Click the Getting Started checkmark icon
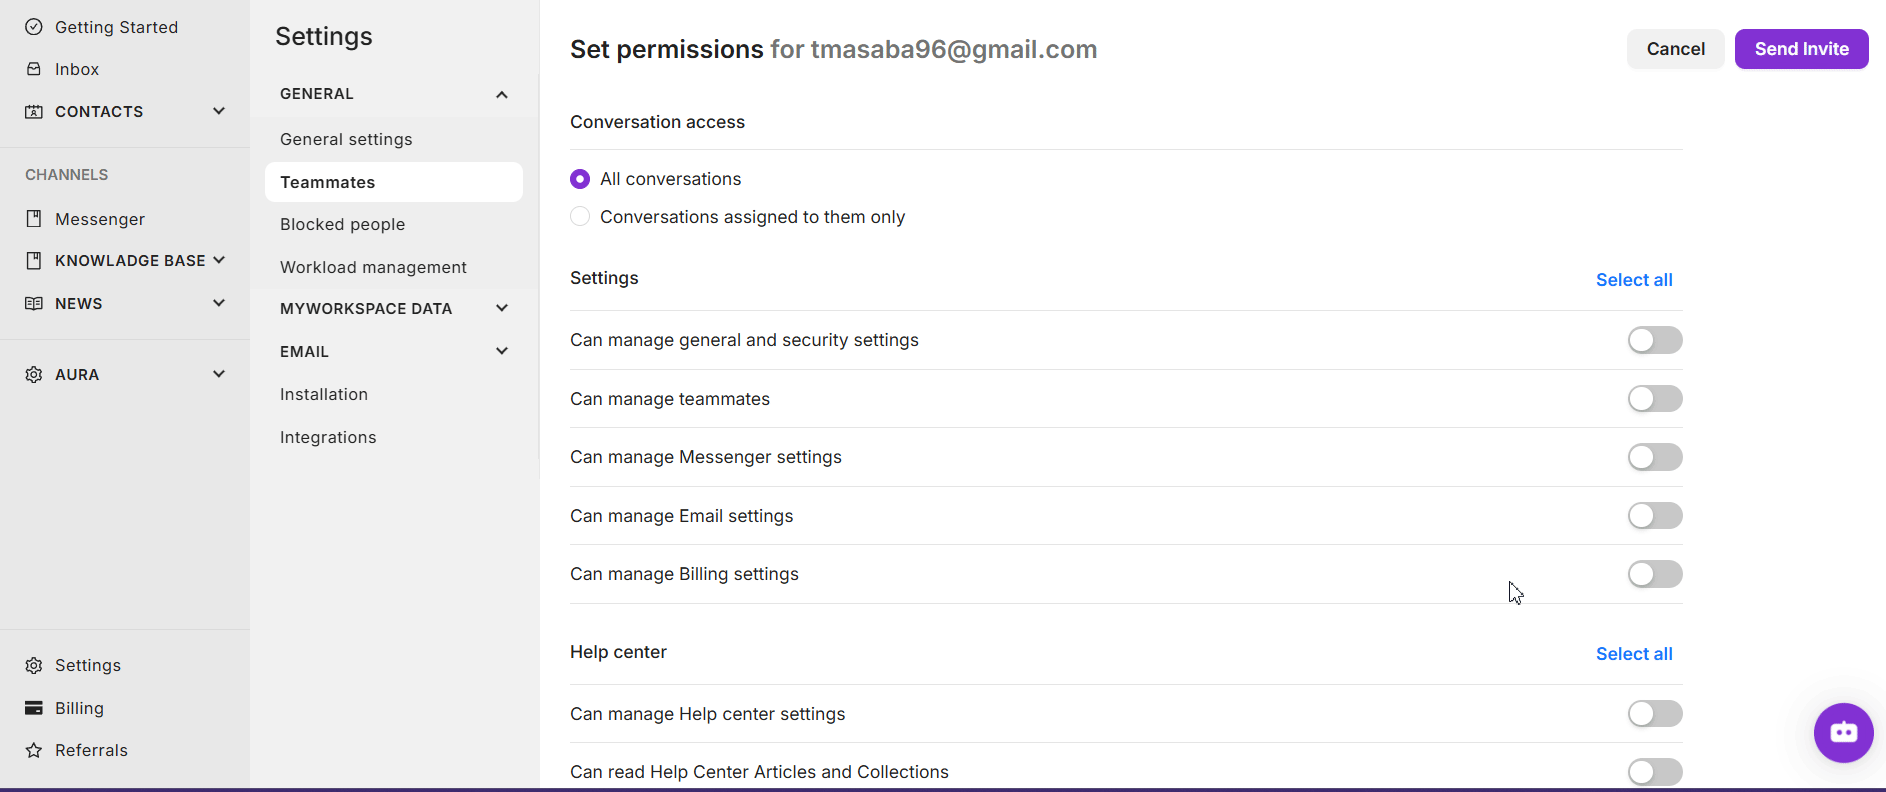The image size is (1886, 792). 34,27
